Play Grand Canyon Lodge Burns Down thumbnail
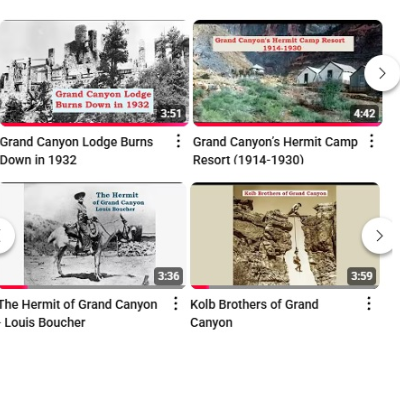This screenshot has width=400, height=400. point(94,73)
